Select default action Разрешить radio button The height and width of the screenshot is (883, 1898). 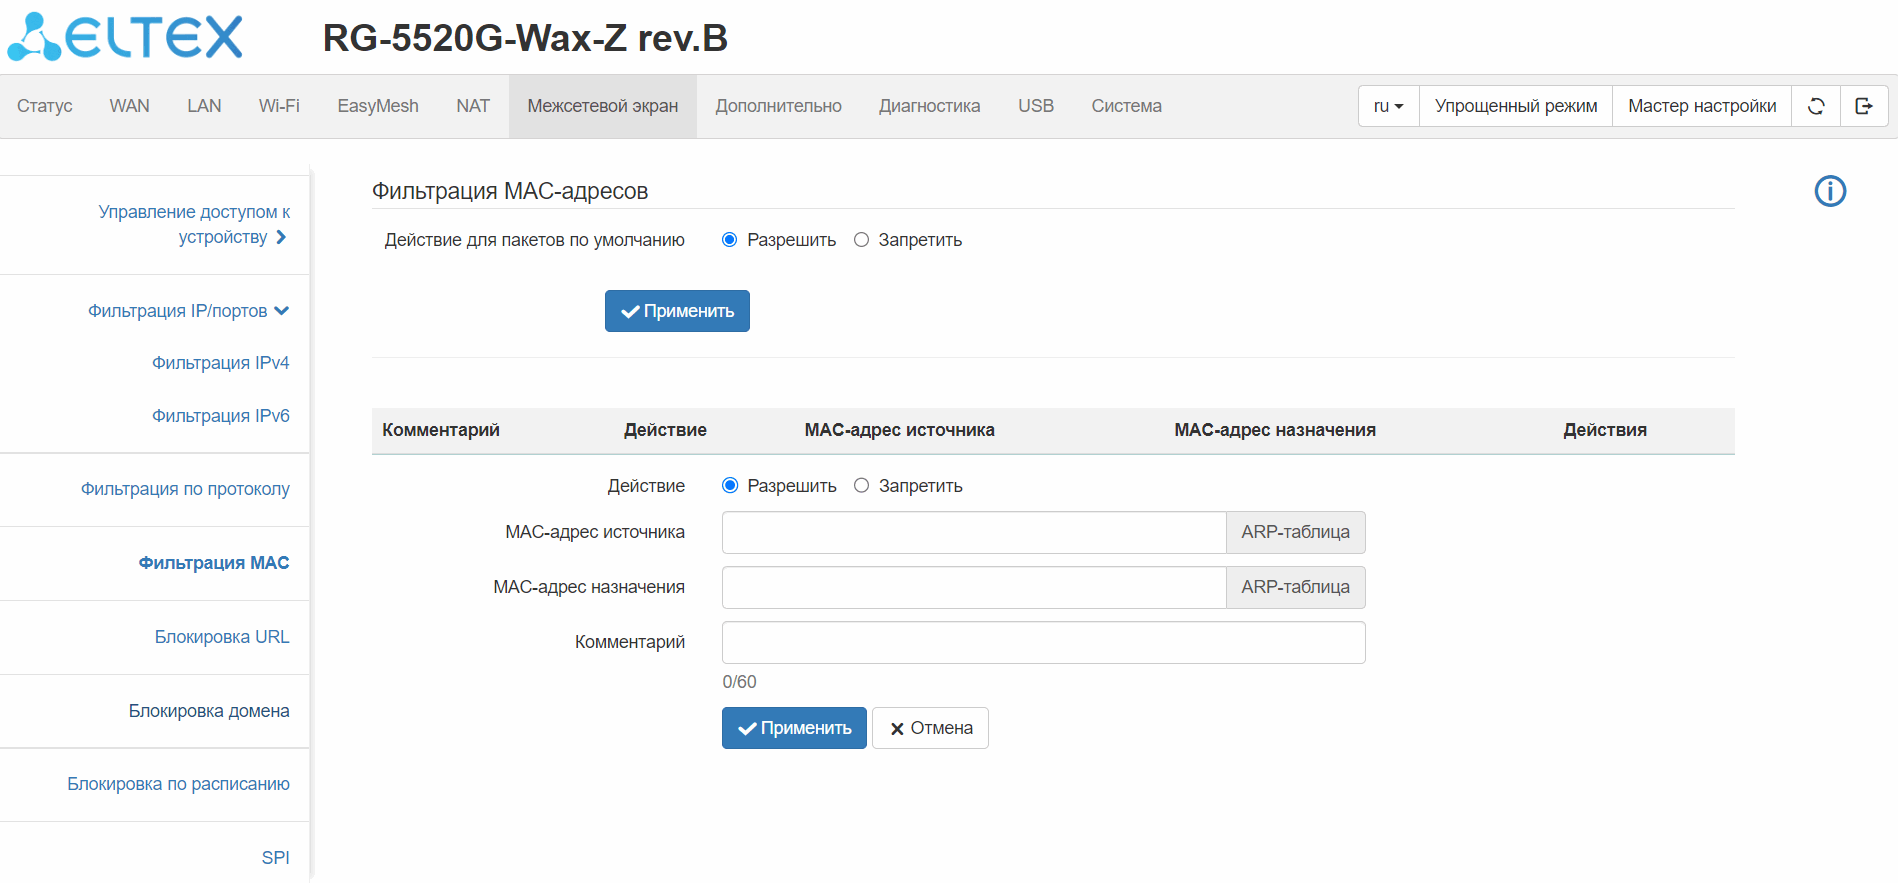click(730, 240)
